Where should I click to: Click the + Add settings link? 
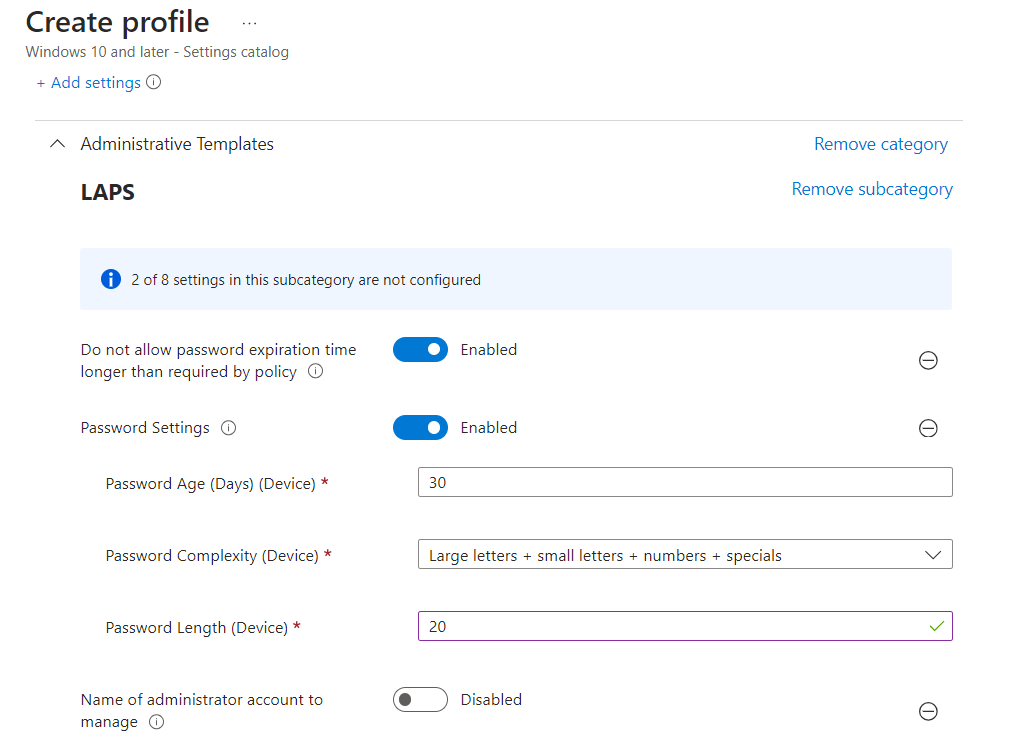88,83
